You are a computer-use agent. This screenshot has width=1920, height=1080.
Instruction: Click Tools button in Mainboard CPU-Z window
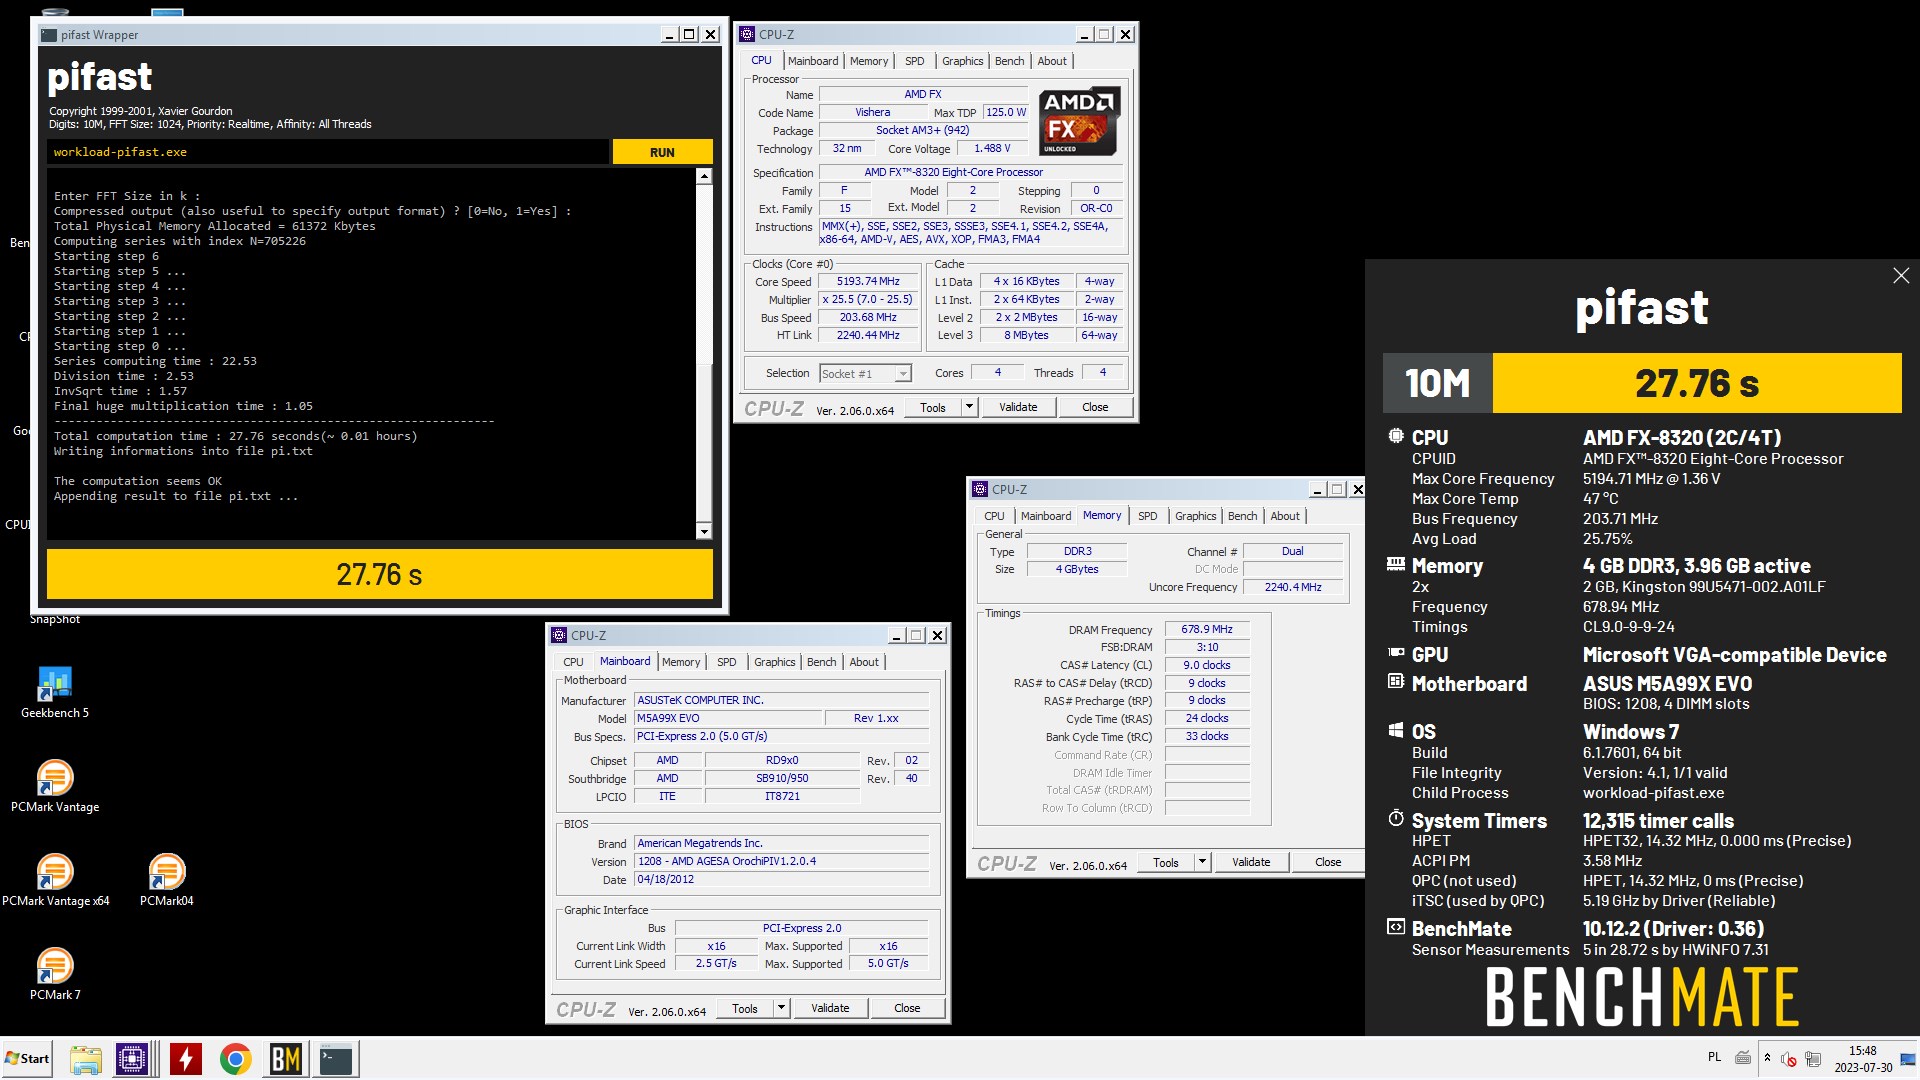click(745, 1008)
